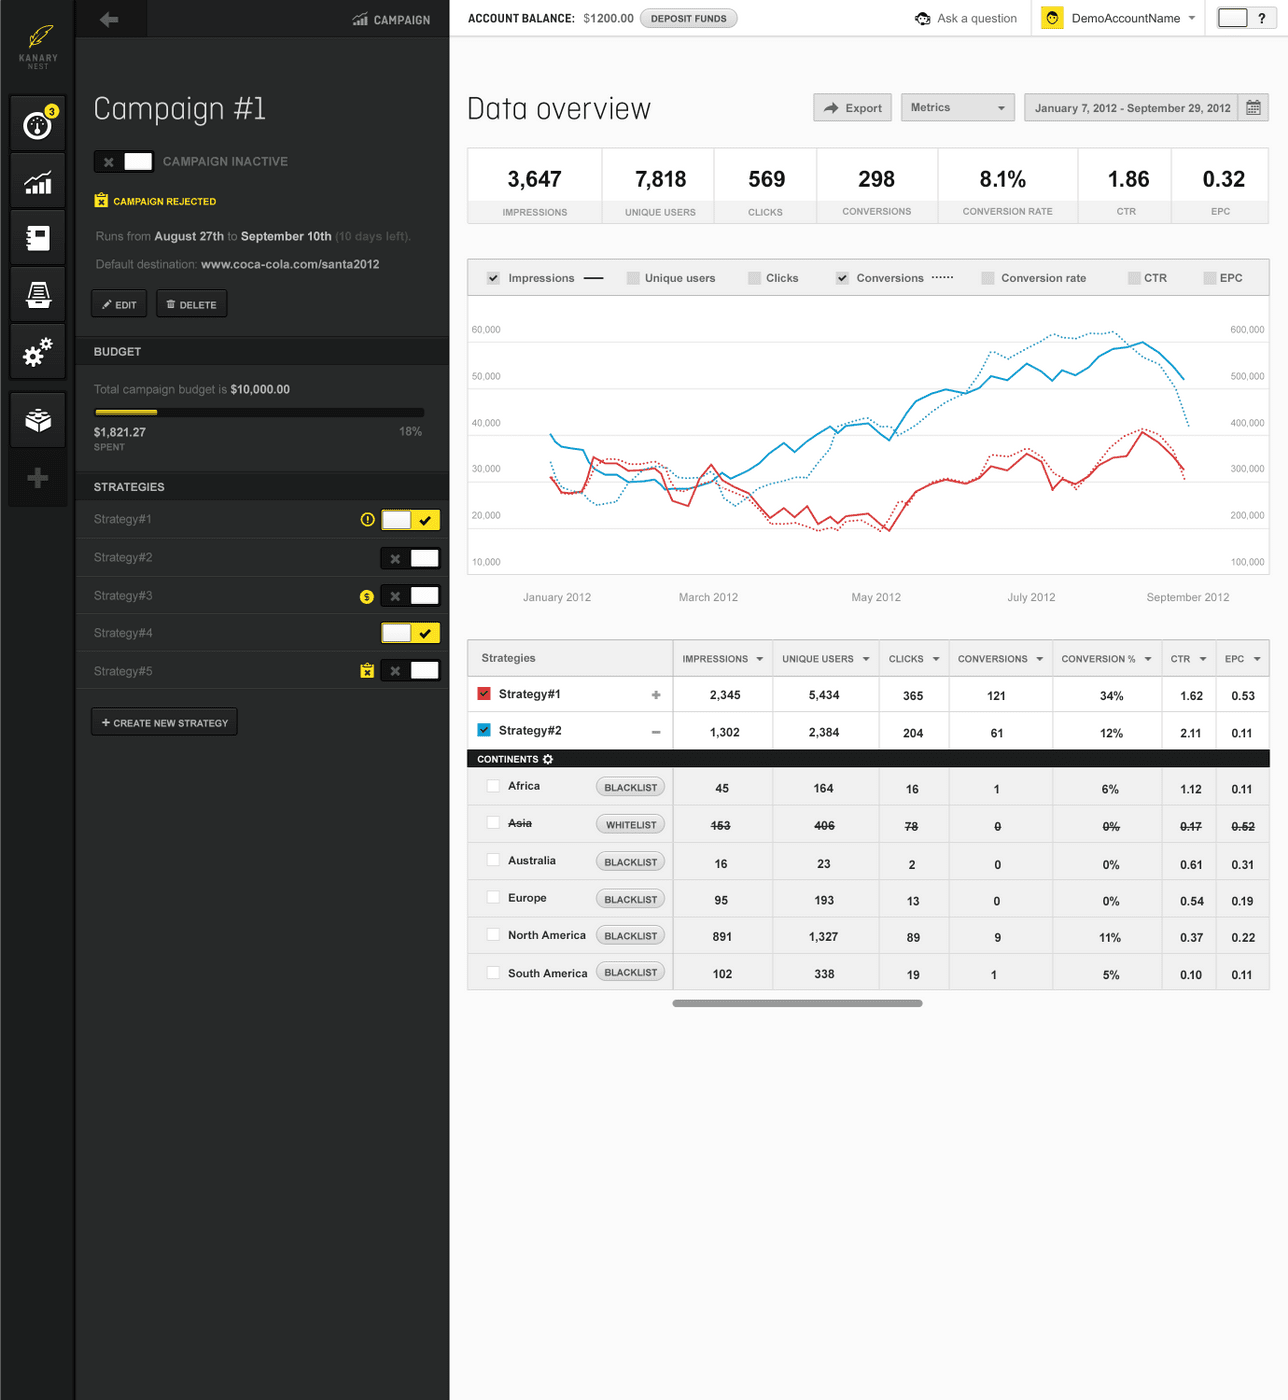Screen dimensions: 1288x1400
Task: Click the Deposit Funds button
Action: (689, 18)
